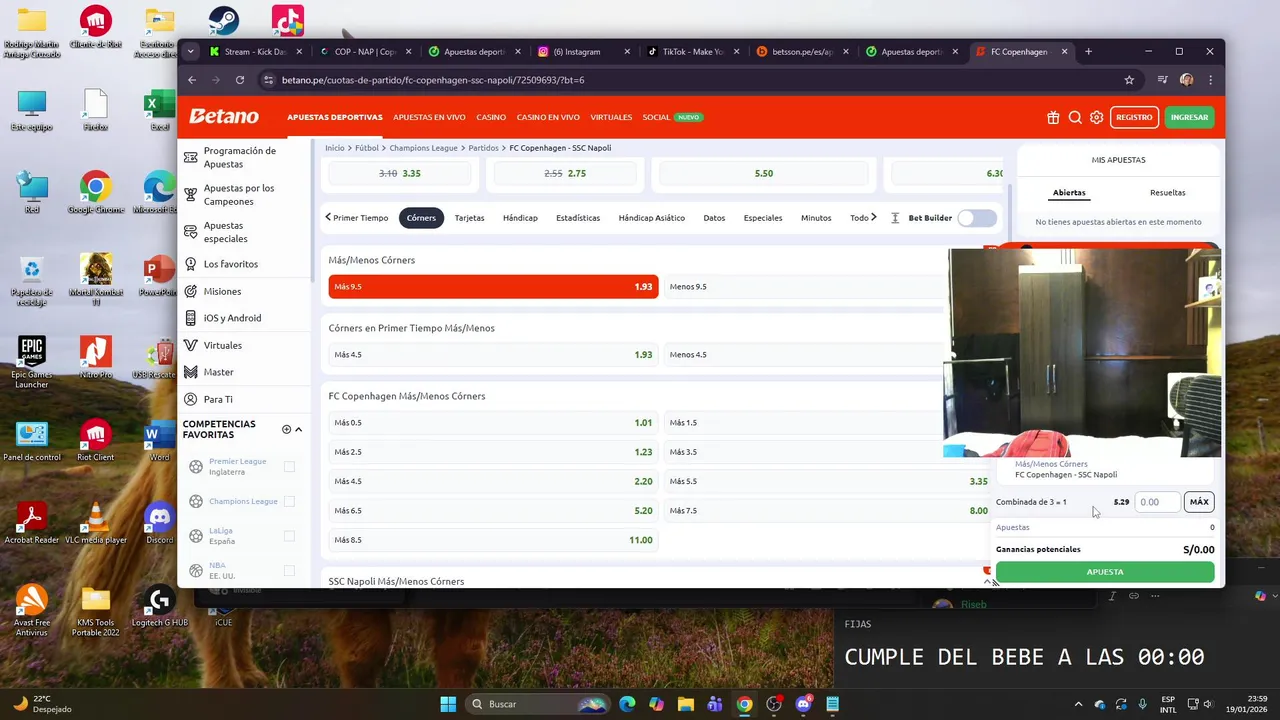Switch to the Hándicap market tab
Viewport: 1280px width, 720px height.
[x=520, y=218]
